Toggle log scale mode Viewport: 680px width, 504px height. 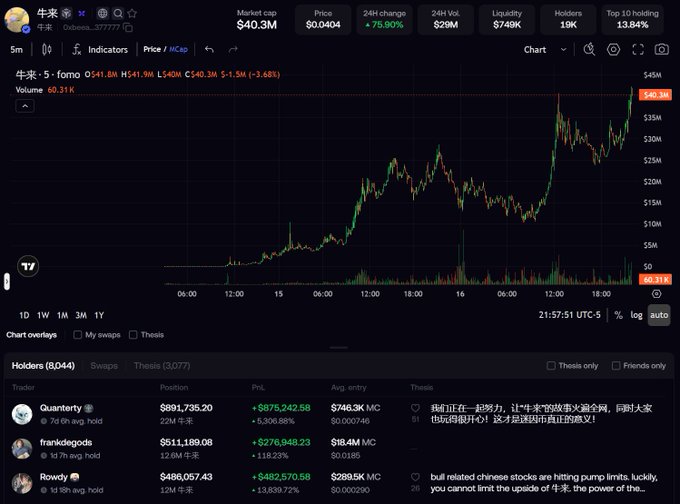[636, 315]
